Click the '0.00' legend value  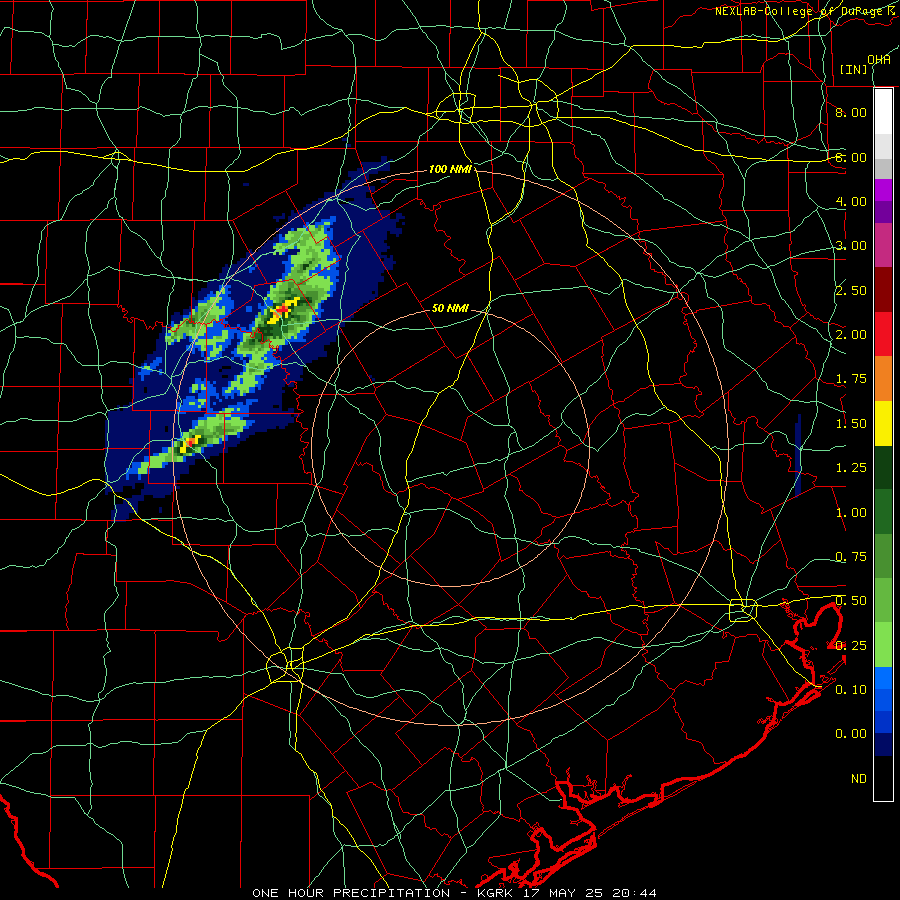pyautogui.click(x=851, y=734)
